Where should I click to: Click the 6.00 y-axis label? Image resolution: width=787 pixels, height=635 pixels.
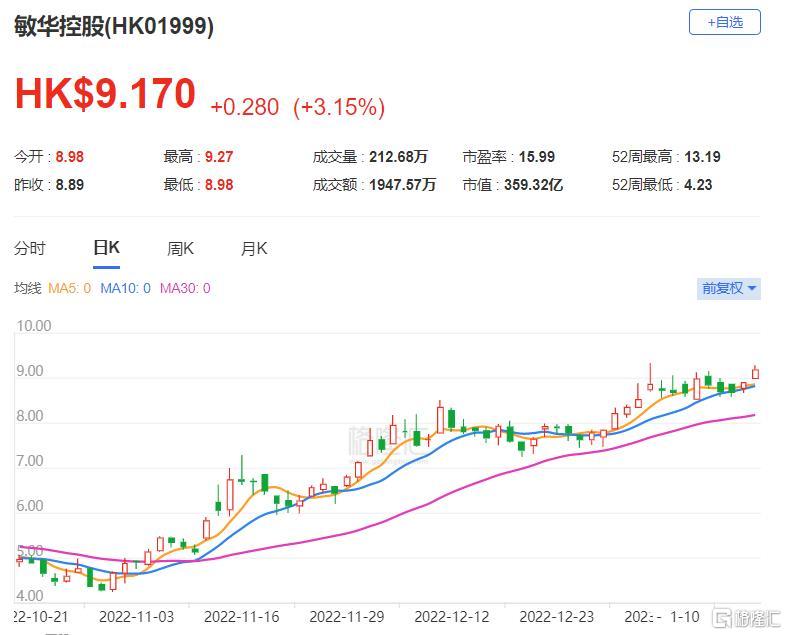pos(30,506)
